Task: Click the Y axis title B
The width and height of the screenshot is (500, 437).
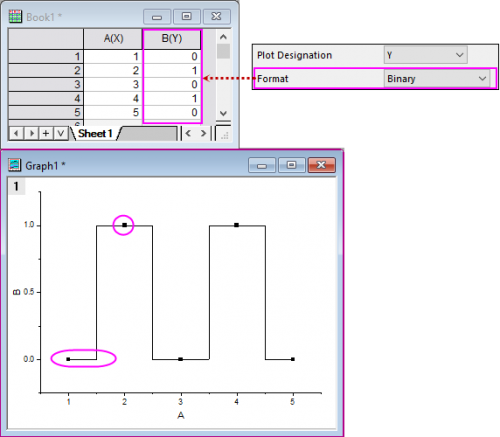Action: tap(16, 292)
